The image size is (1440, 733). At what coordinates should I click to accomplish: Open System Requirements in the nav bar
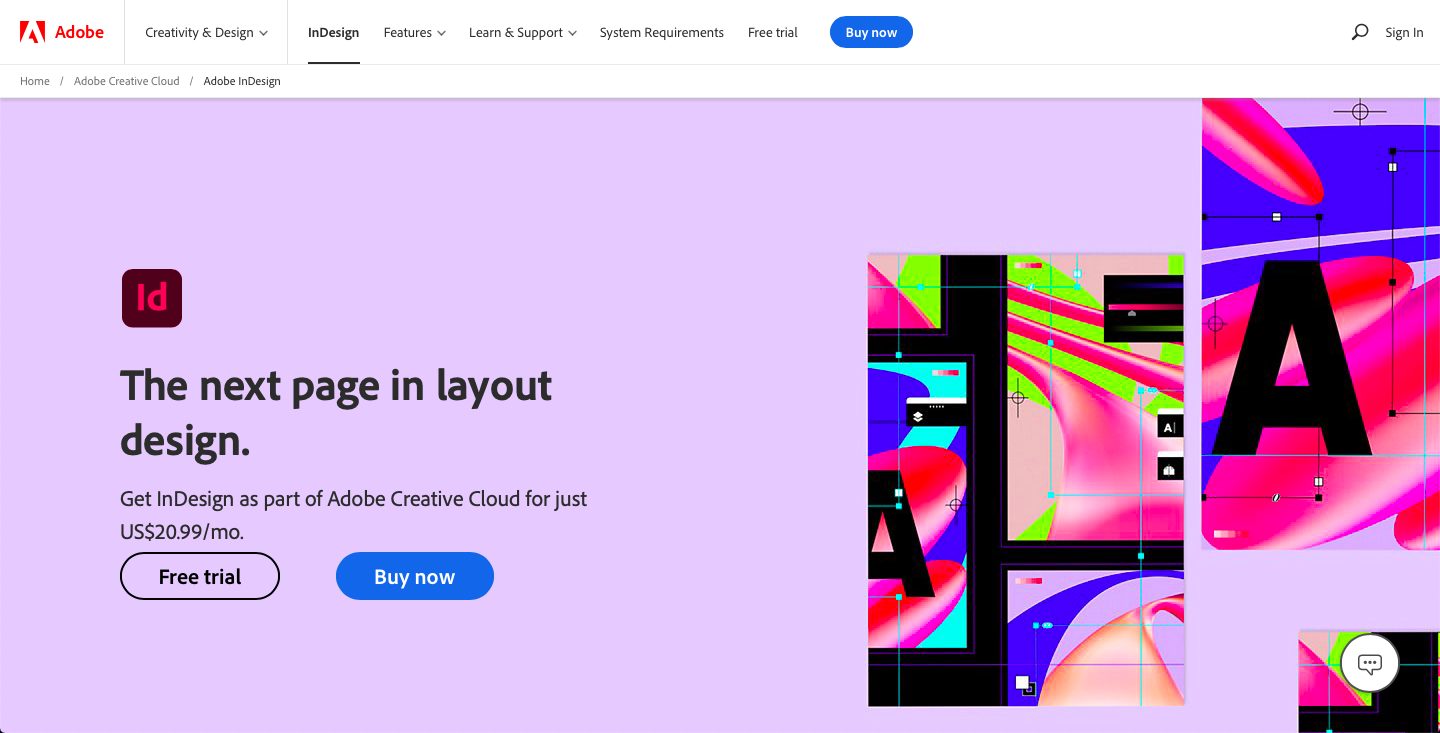click(662, 32)
